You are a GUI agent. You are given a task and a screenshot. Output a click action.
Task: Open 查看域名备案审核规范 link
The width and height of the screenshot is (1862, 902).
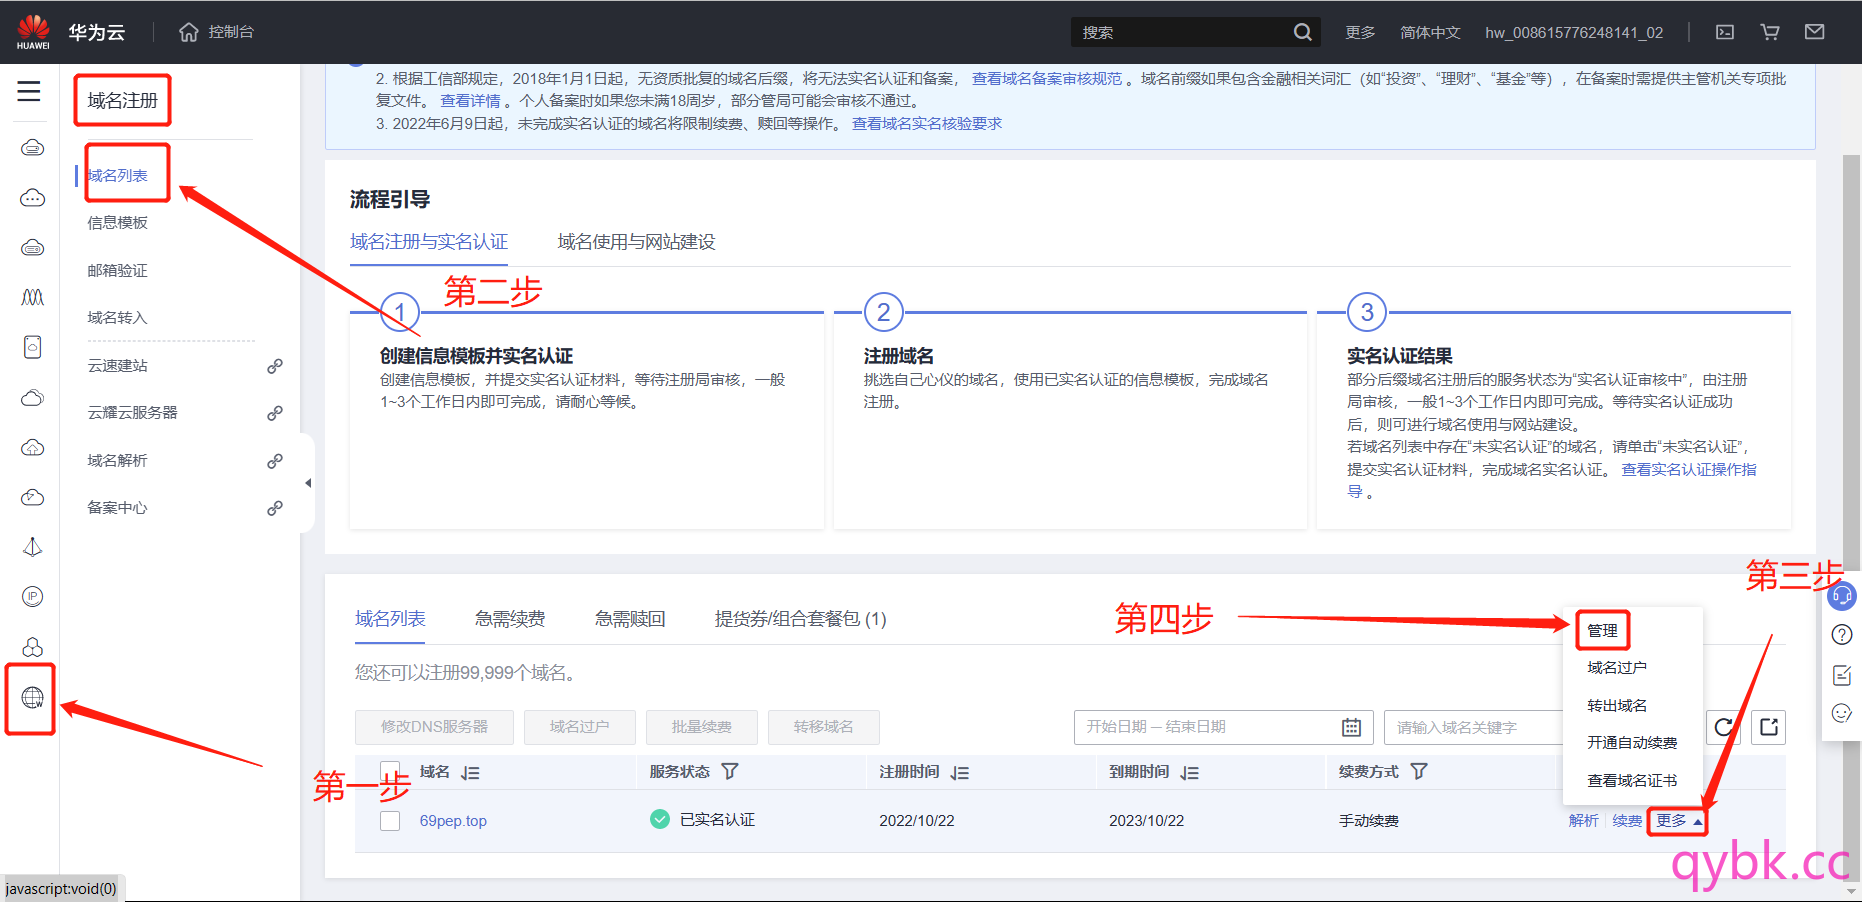click(x=1047, y=79)
